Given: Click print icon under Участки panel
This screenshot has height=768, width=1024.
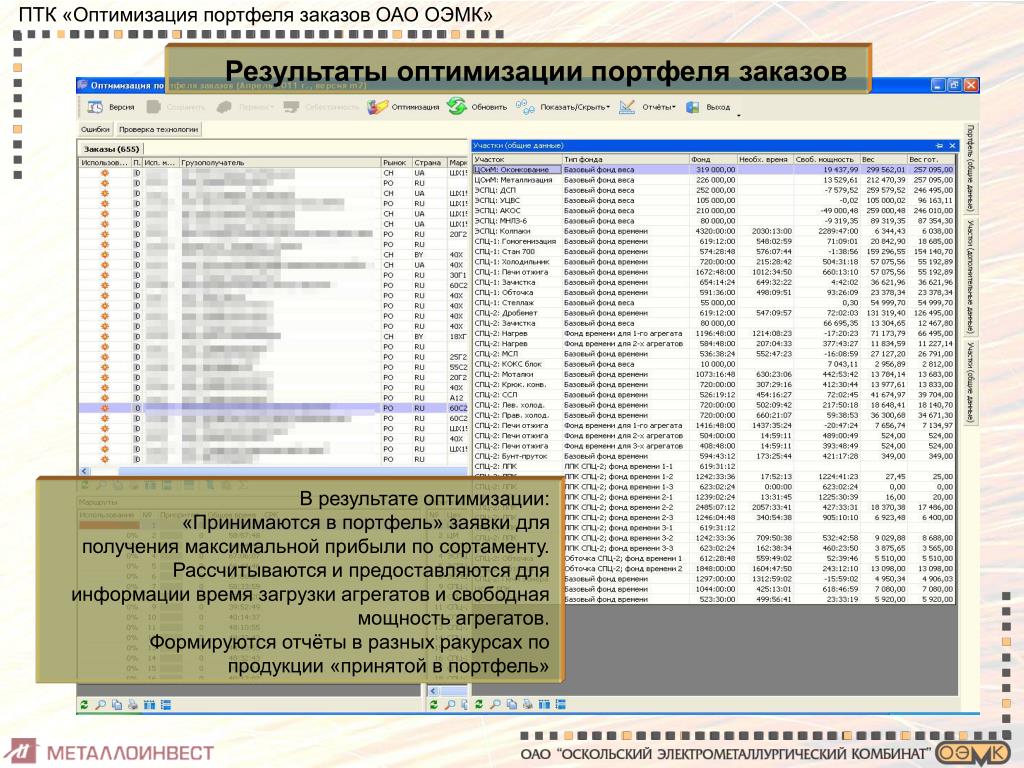Looking at the screenshot, I should pyautogui.click(x=528, y=704).
